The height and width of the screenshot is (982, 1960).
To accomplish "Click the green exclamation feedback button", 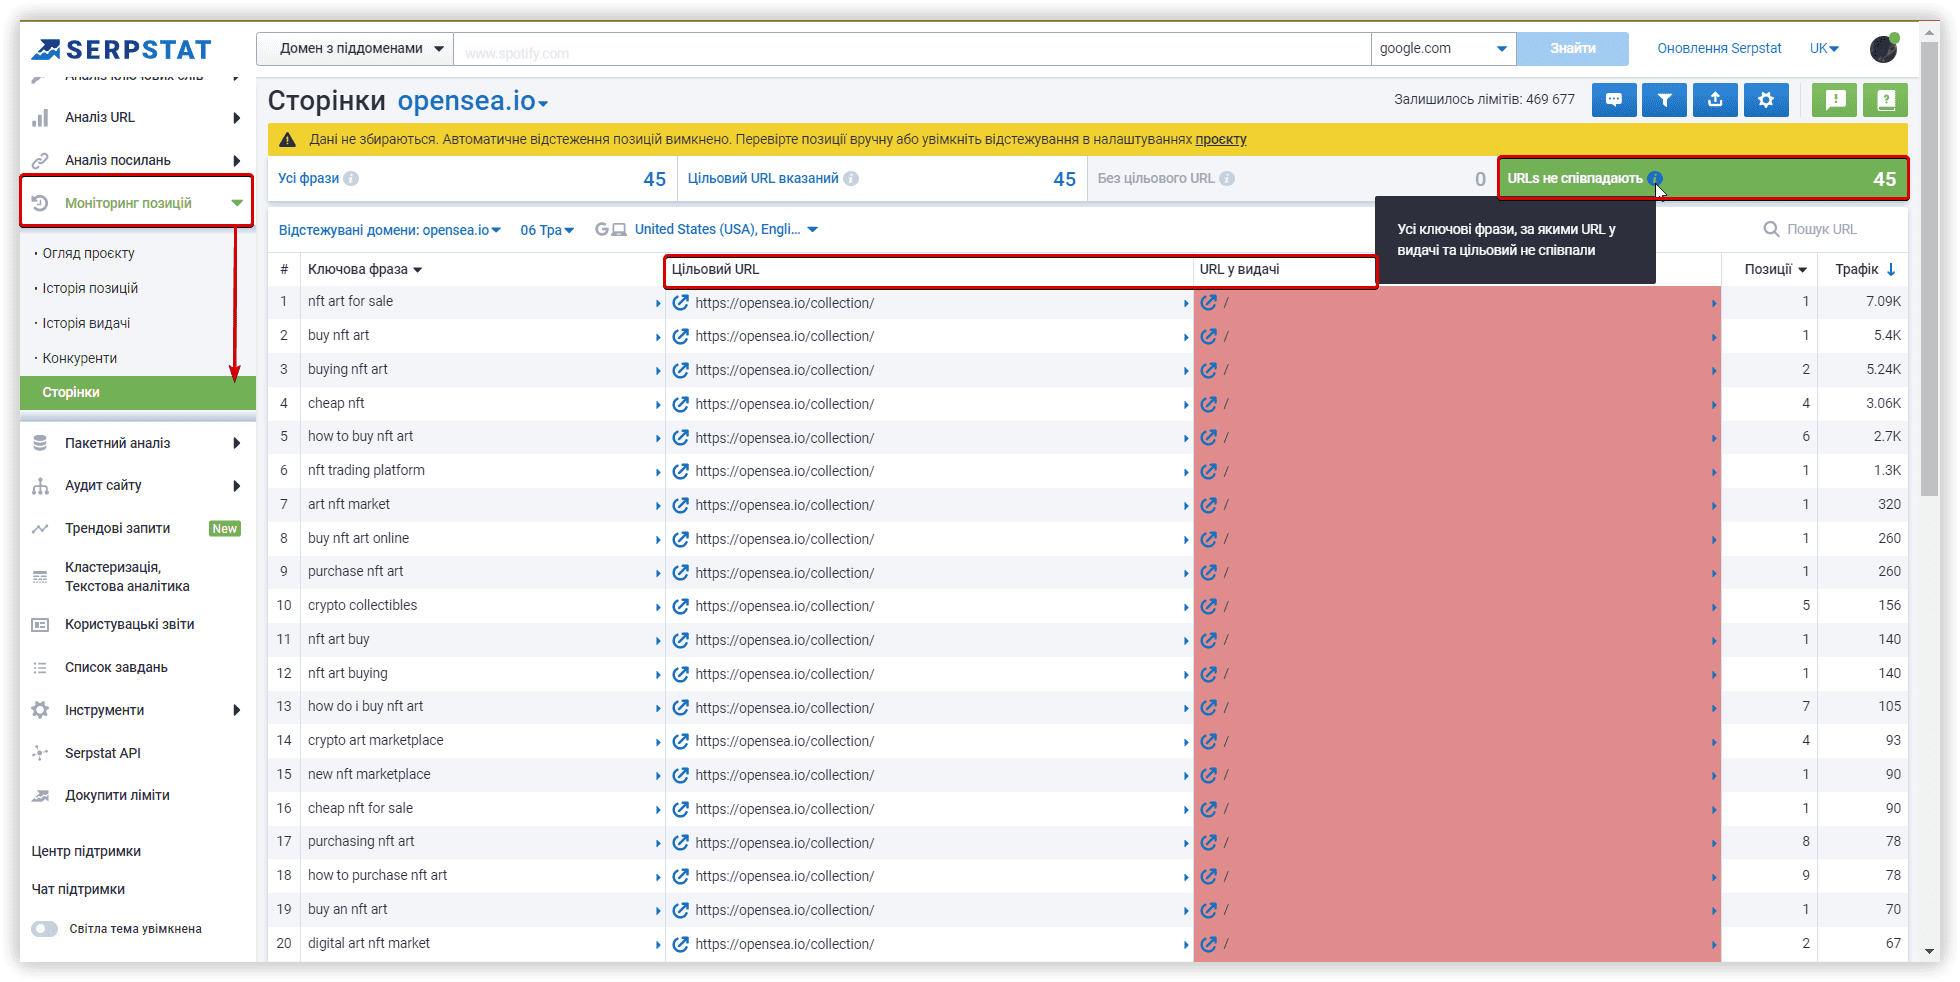I will [1835, 100].
